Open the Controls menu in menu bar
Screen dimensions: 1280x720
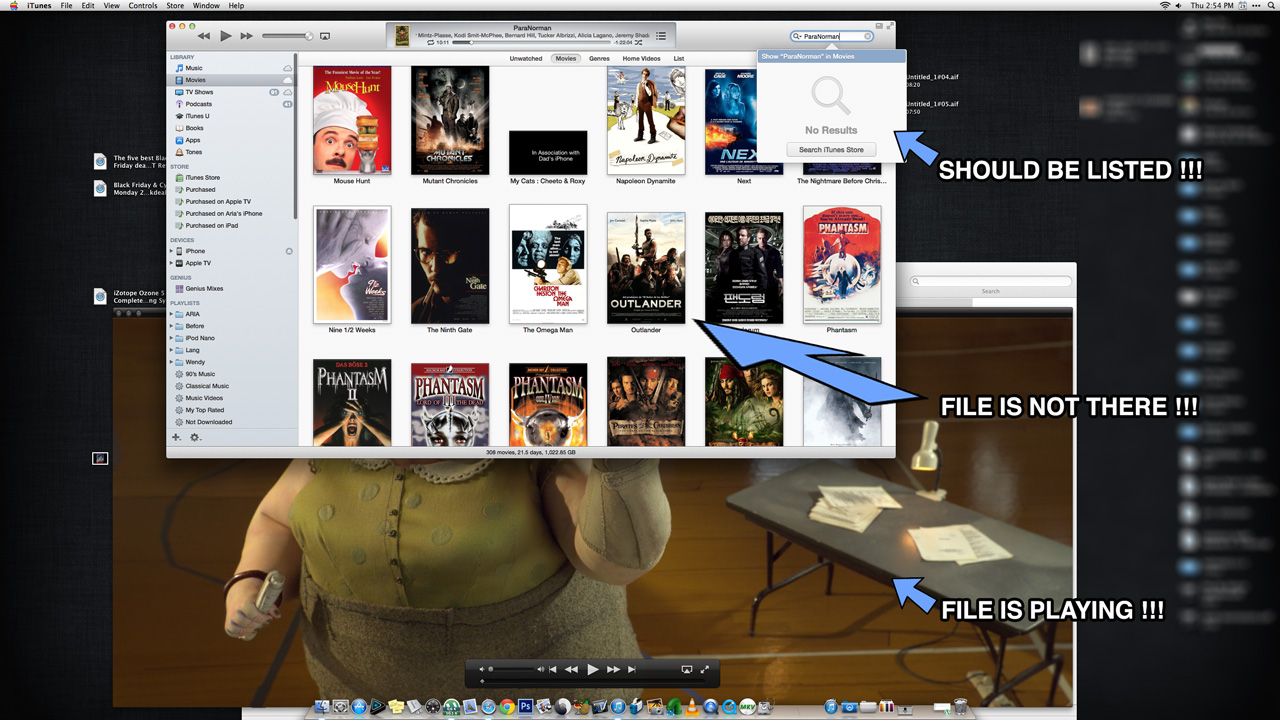pyautogui.click(x=143, y=6)
